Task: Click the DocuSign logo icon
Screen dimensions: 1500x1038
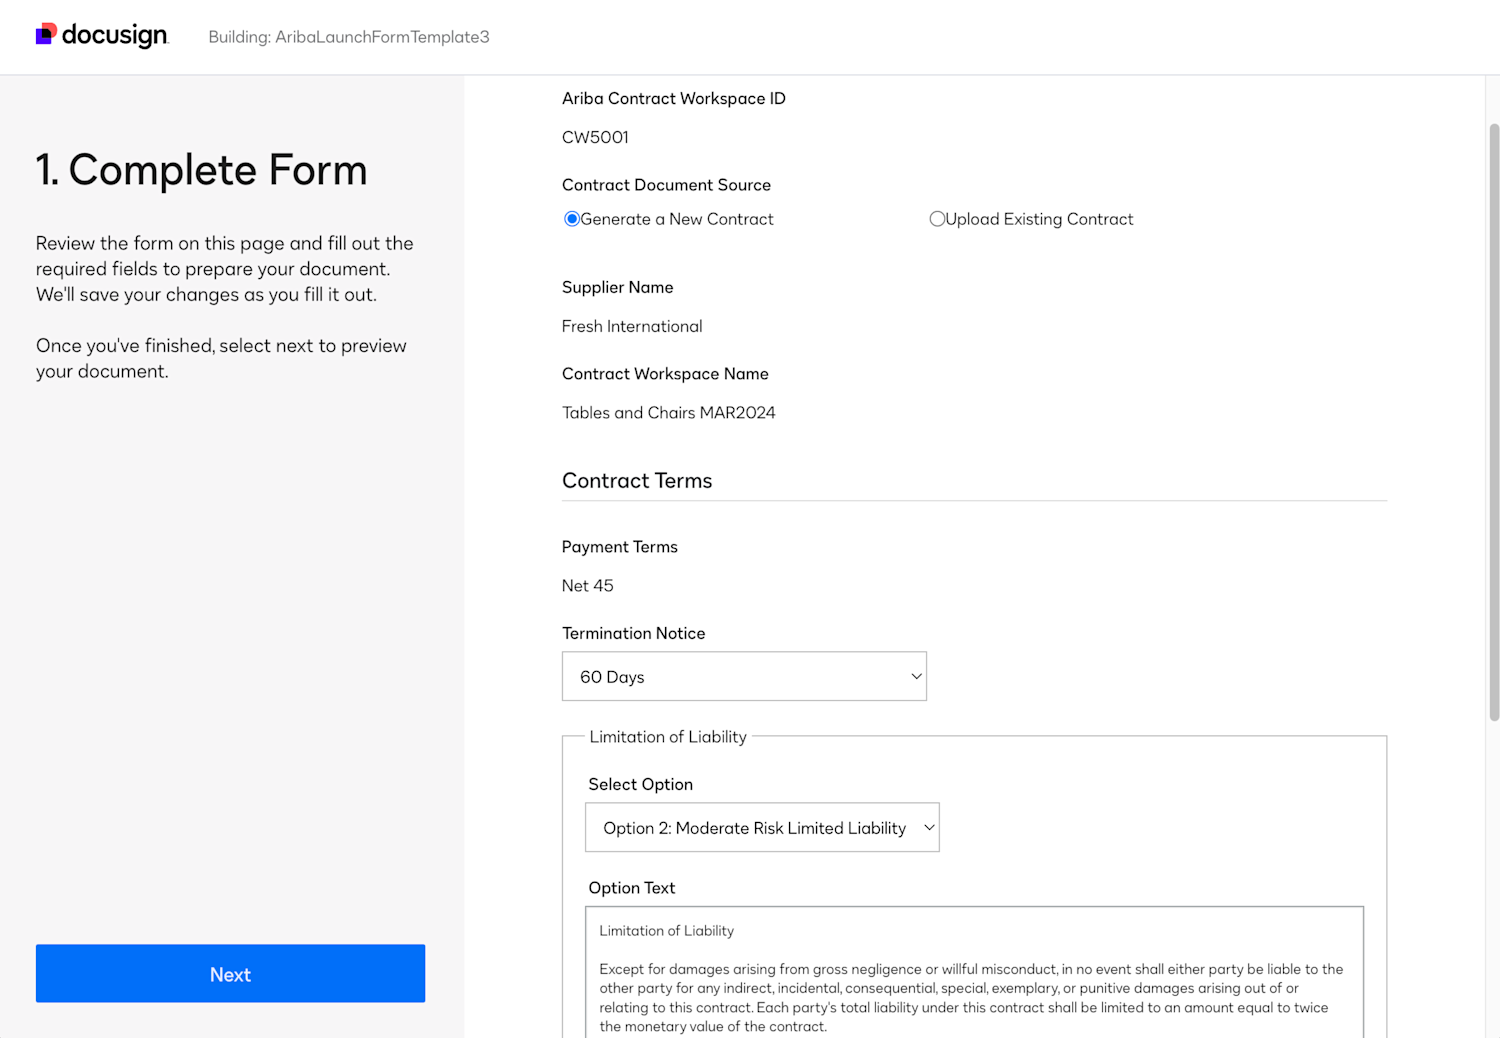Action: point(44,33)
